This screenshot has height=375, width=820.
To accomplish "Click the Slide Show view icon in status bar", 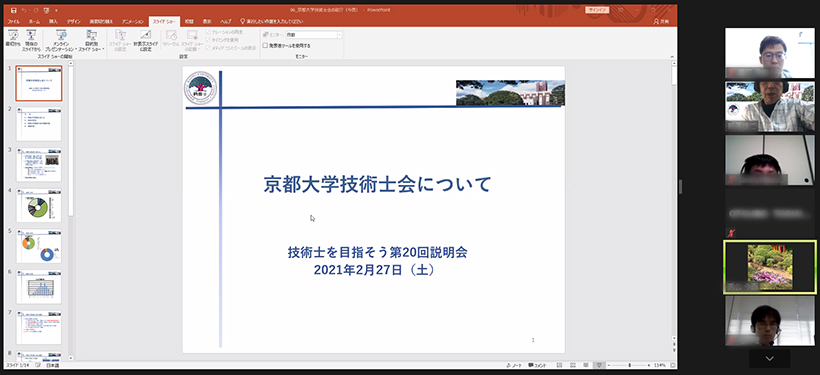I will pos(600,365).
